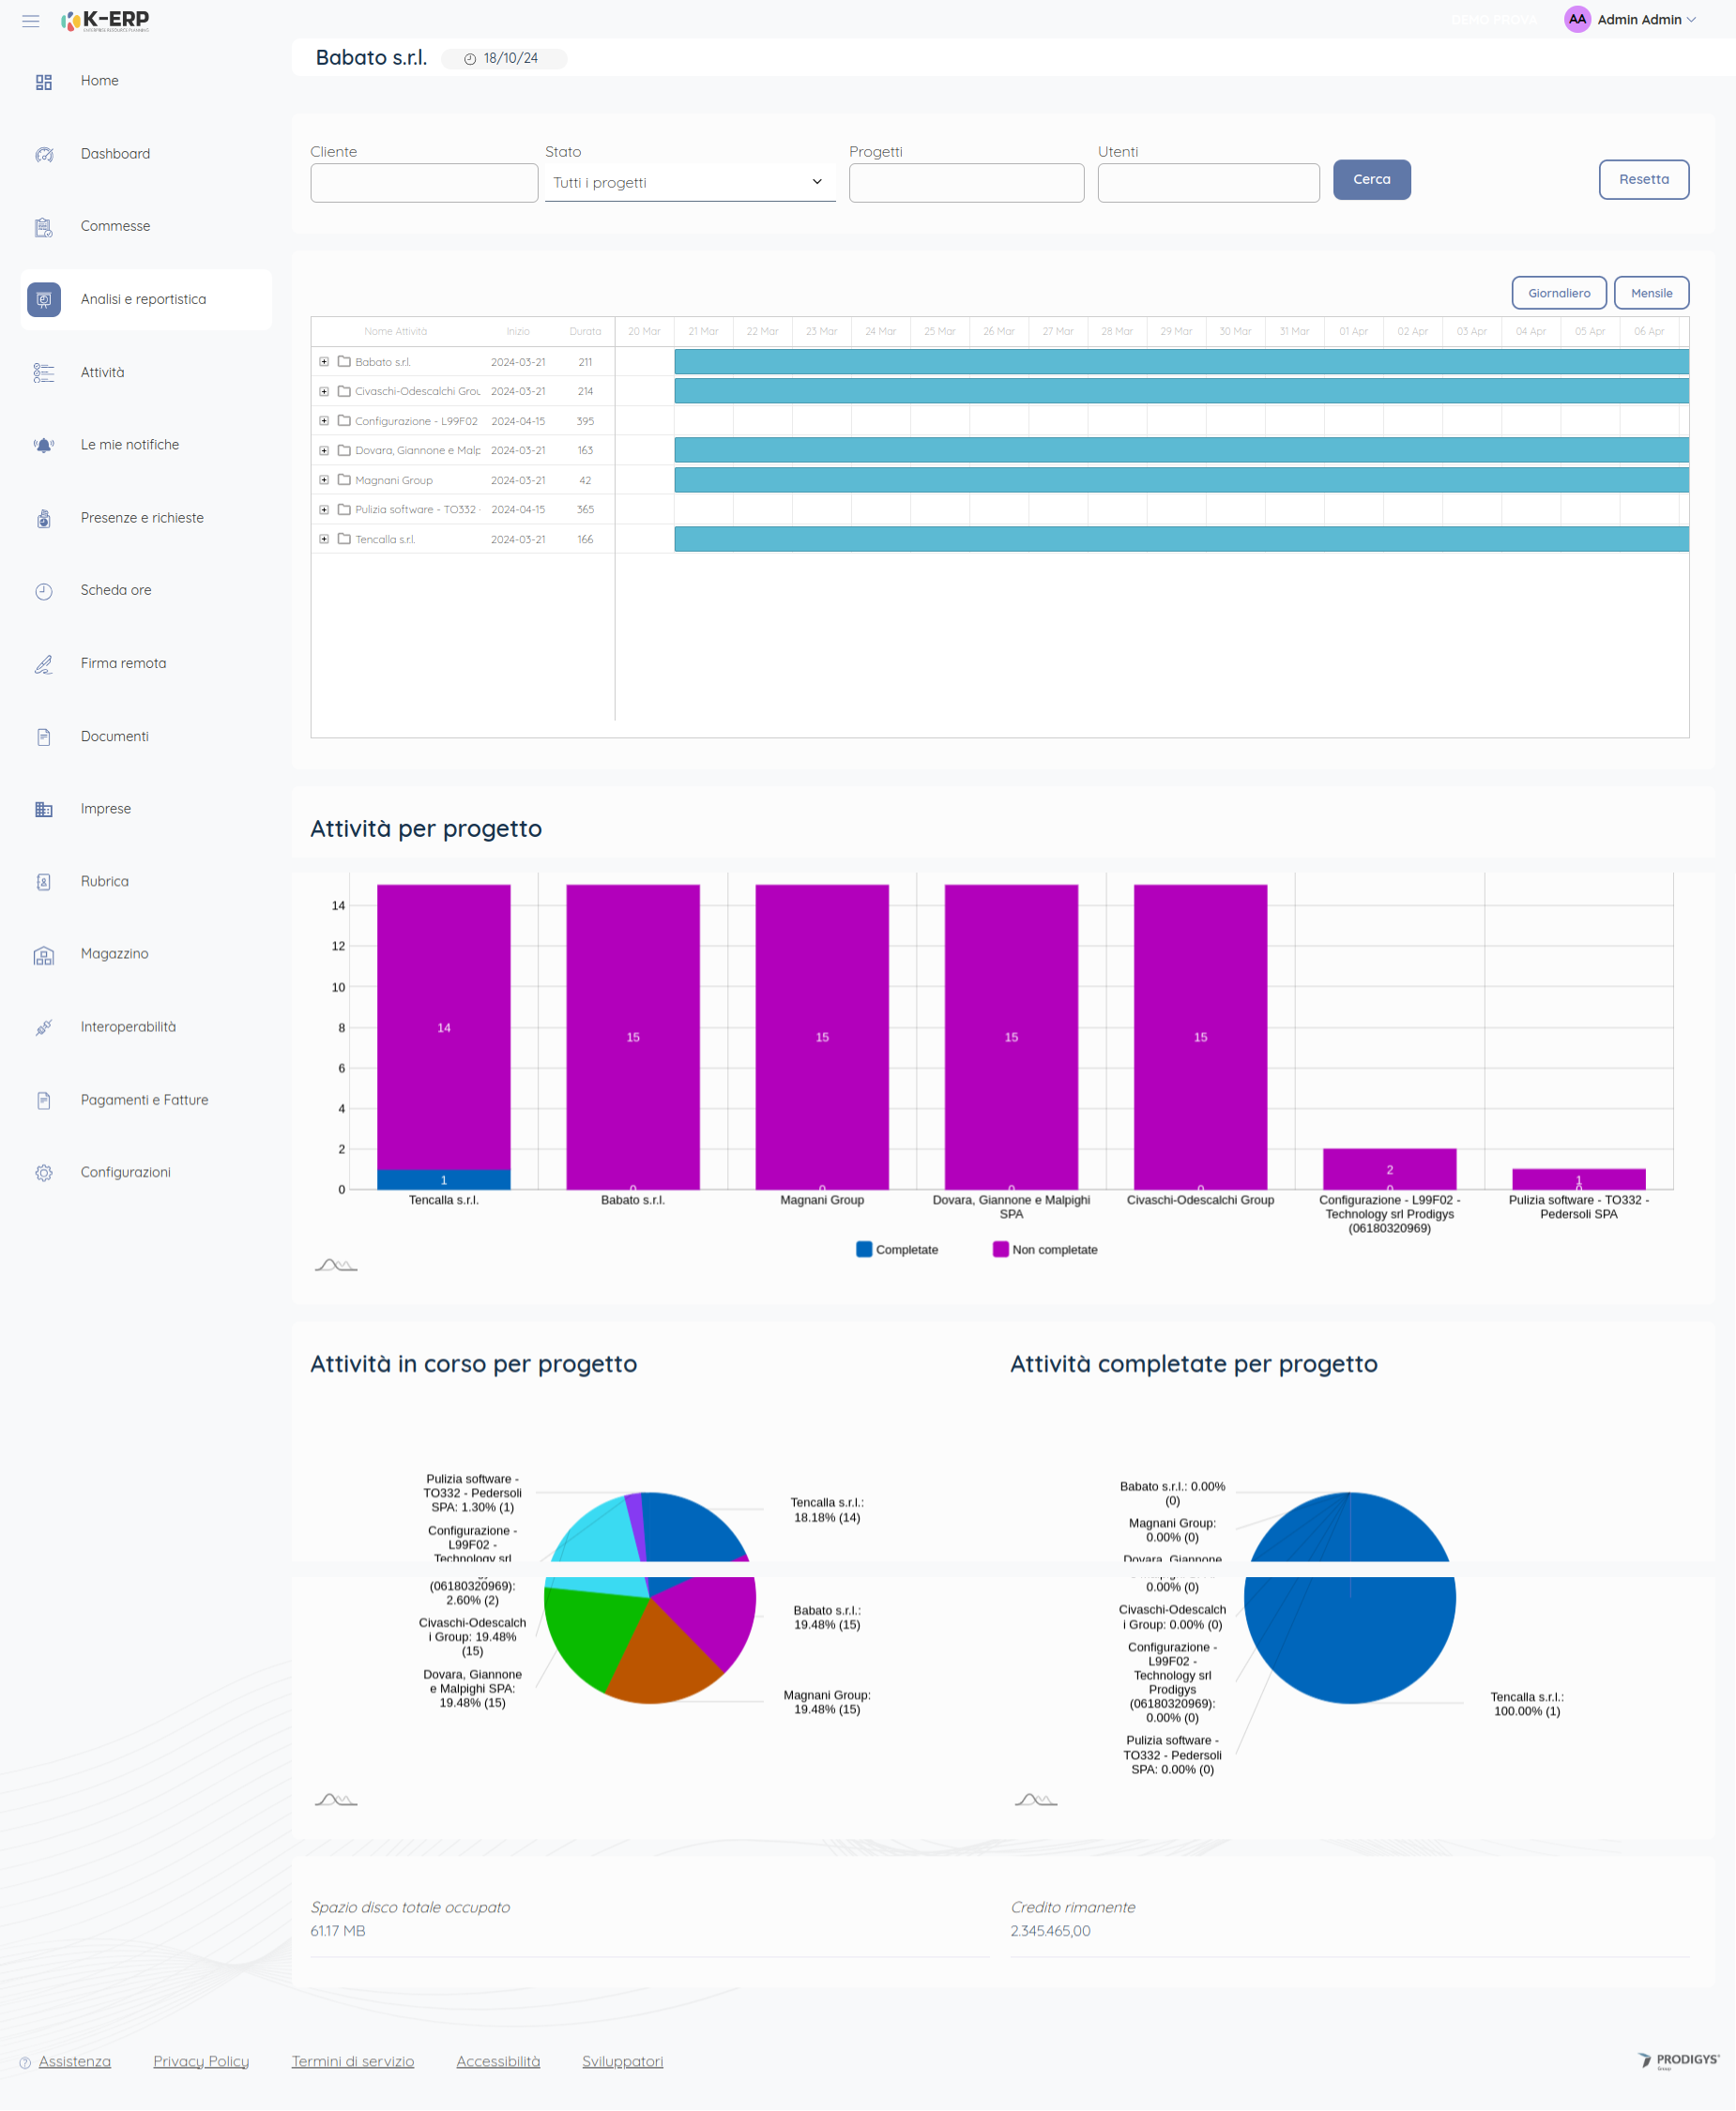
Task: Expand the Babato s.r.l. Gantt row
Action: [x=324, y=362]
